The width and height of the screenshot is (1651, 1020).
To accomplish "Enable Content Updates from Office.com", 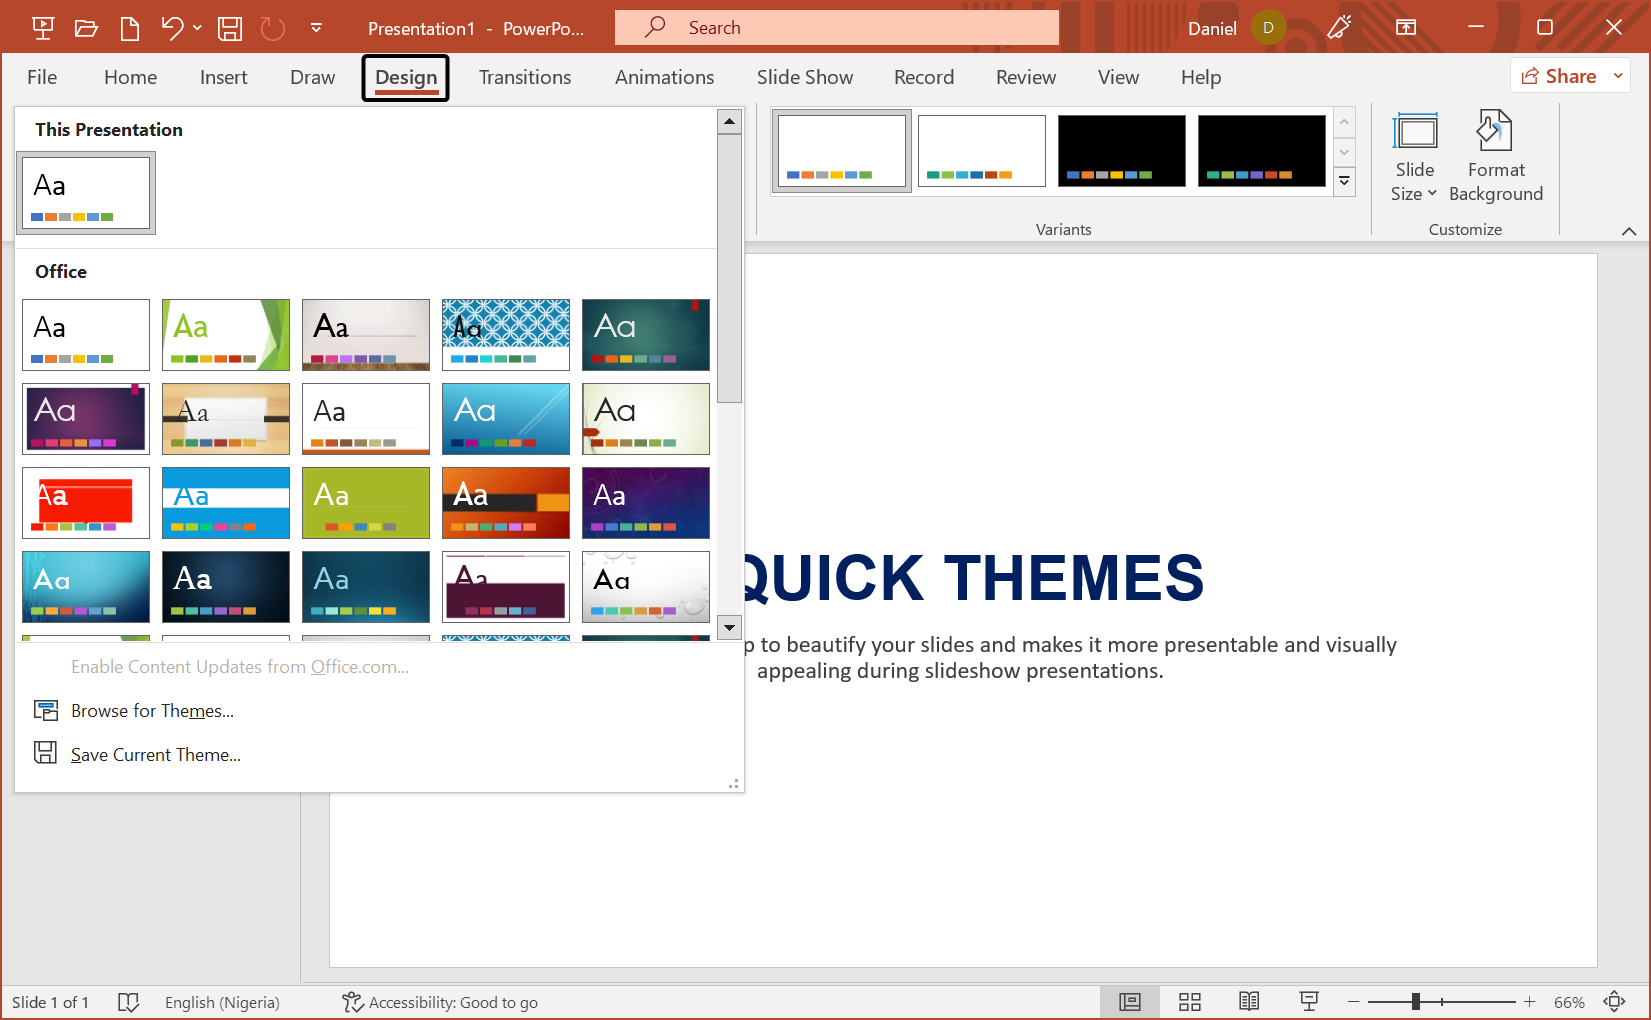I will pos(240,666).
